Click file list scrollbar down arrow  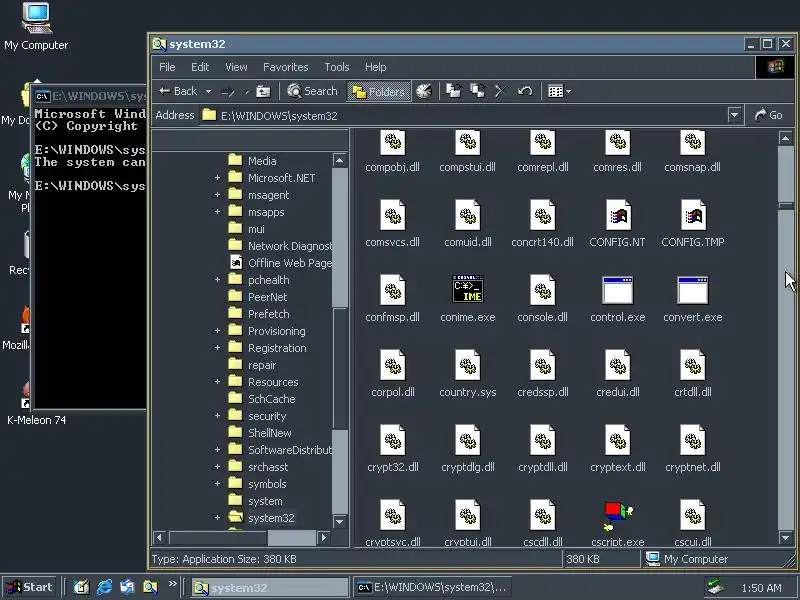[x=786, y=537]
